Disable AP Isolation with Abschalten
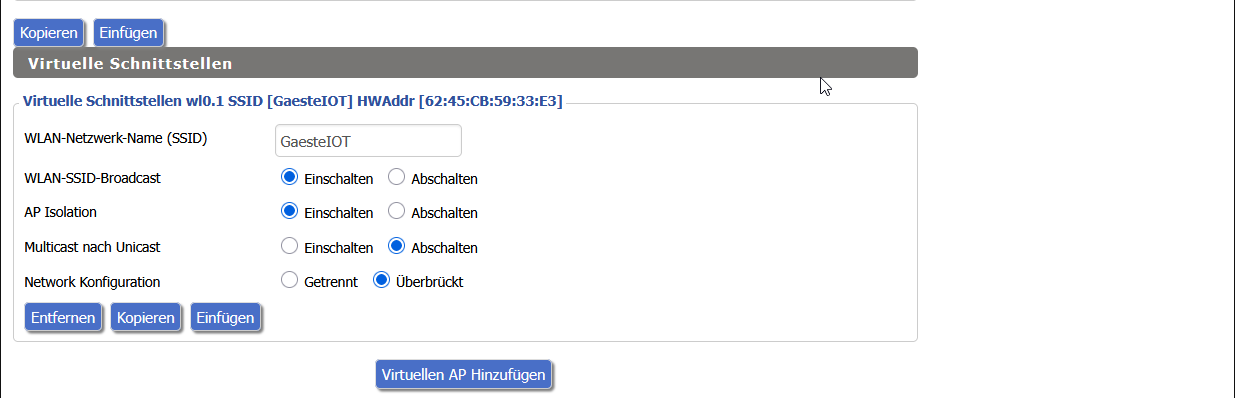 coord(396,212)
